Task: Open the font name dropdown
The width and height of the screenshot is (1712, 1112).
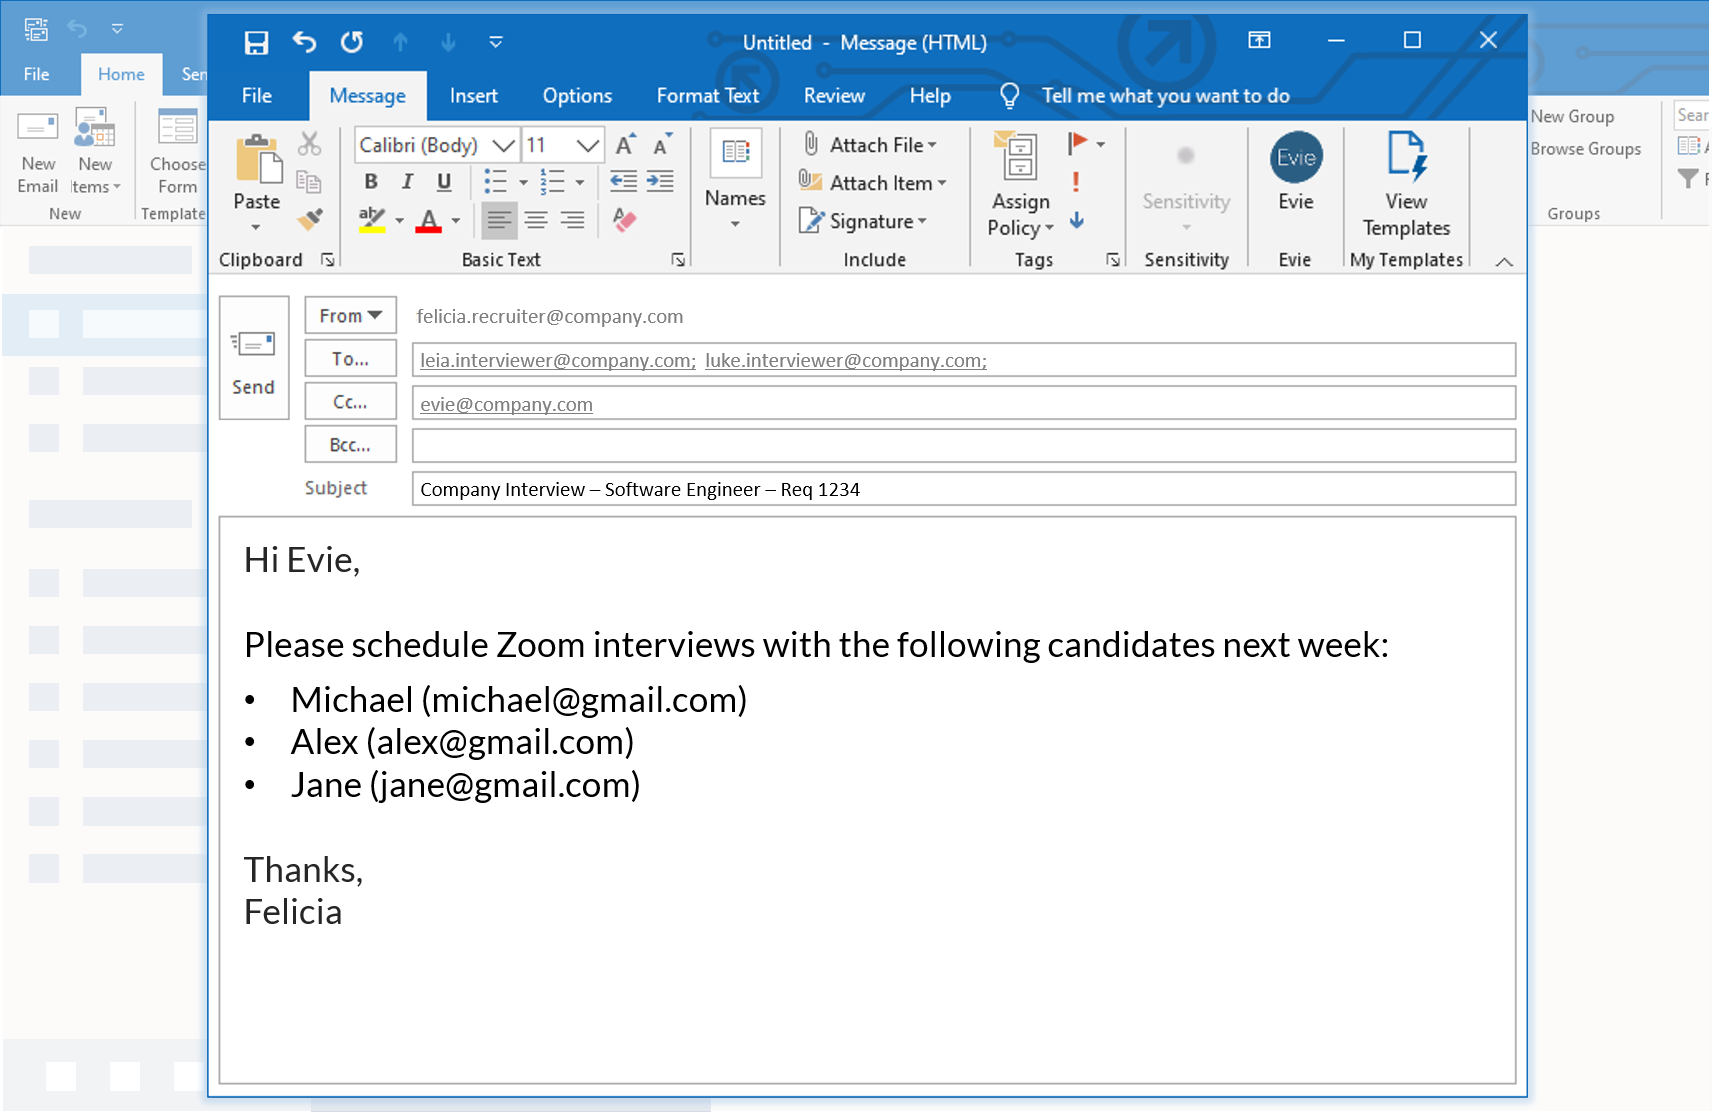Action: pyautogui.click(x=503, y=145)
